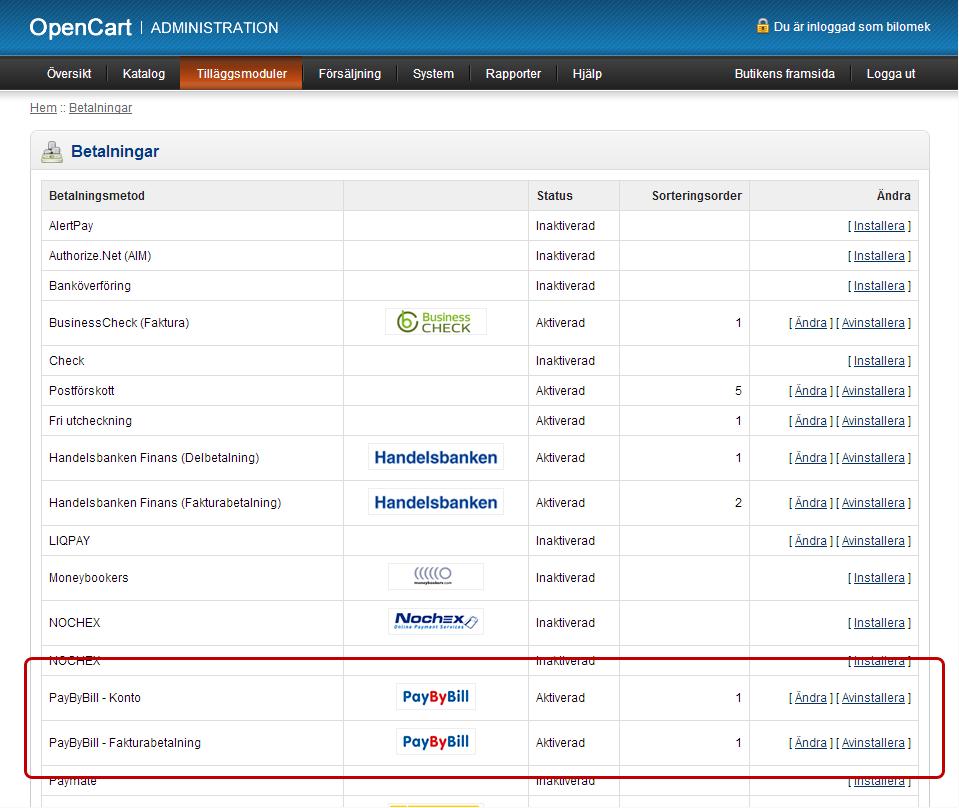Click the PayByBill logo for Konto

point(435,697)
